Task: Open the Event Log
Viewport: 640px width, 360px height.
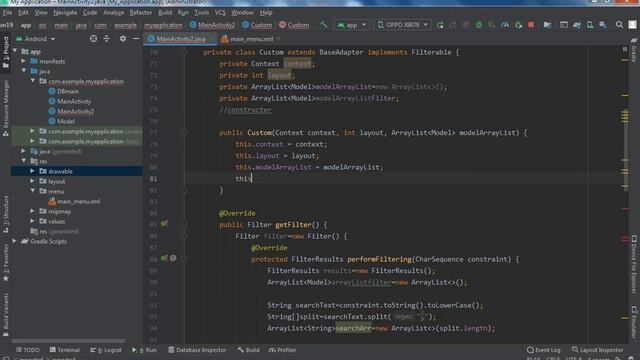Action: pyautogui.click(x=544, y=350)
